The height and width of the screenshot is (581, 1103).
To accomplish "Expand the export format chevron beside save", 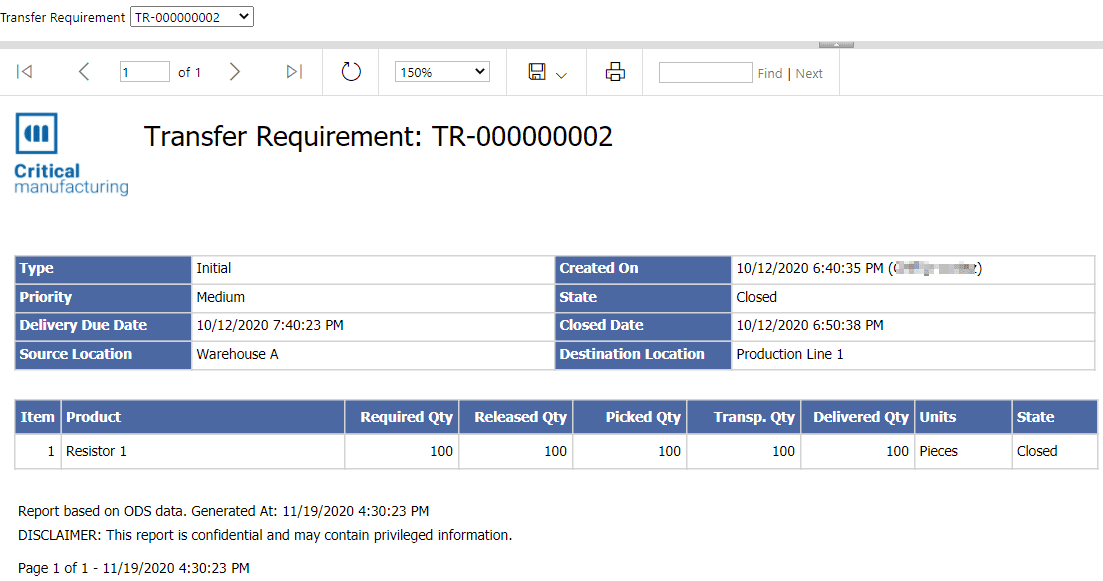I will 561,75.
